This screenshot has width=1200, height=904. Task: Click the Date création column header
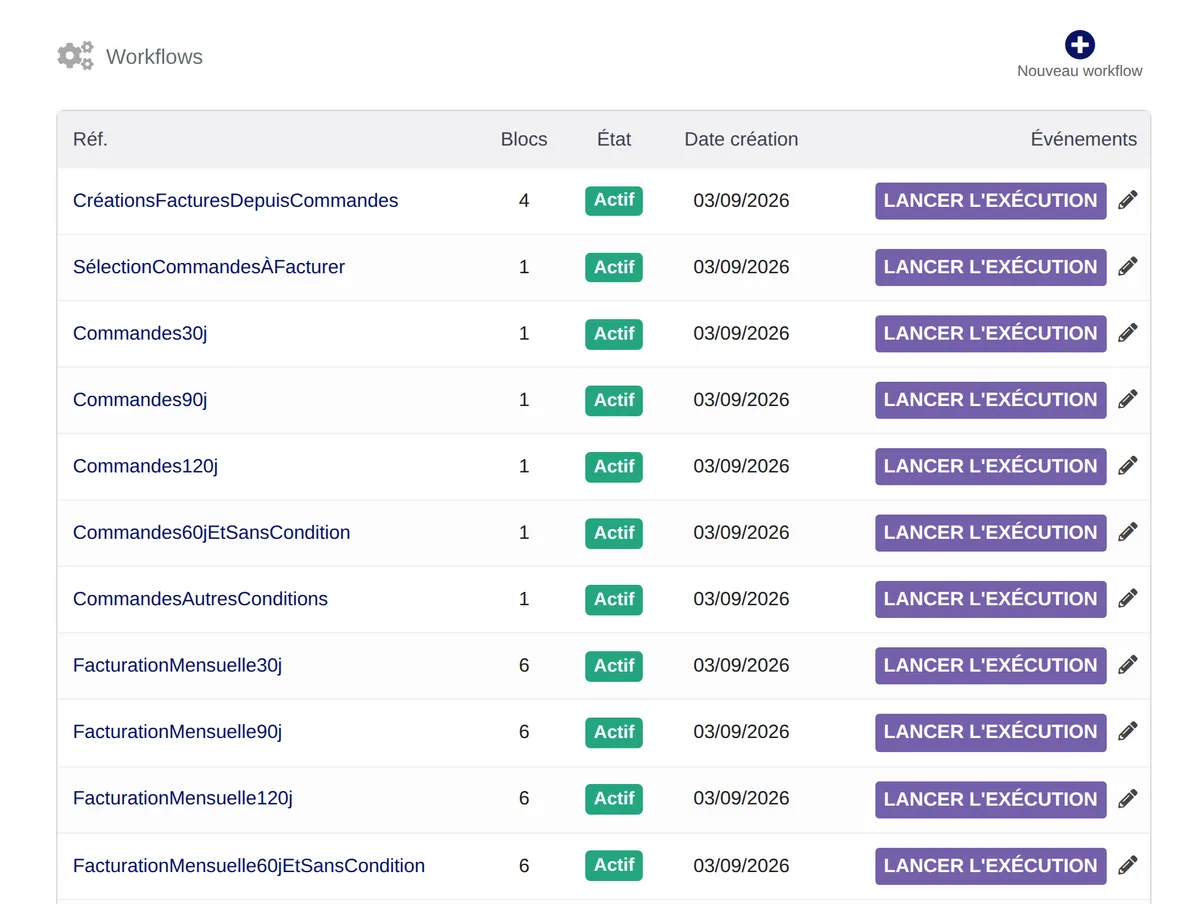tap(741, 139)
